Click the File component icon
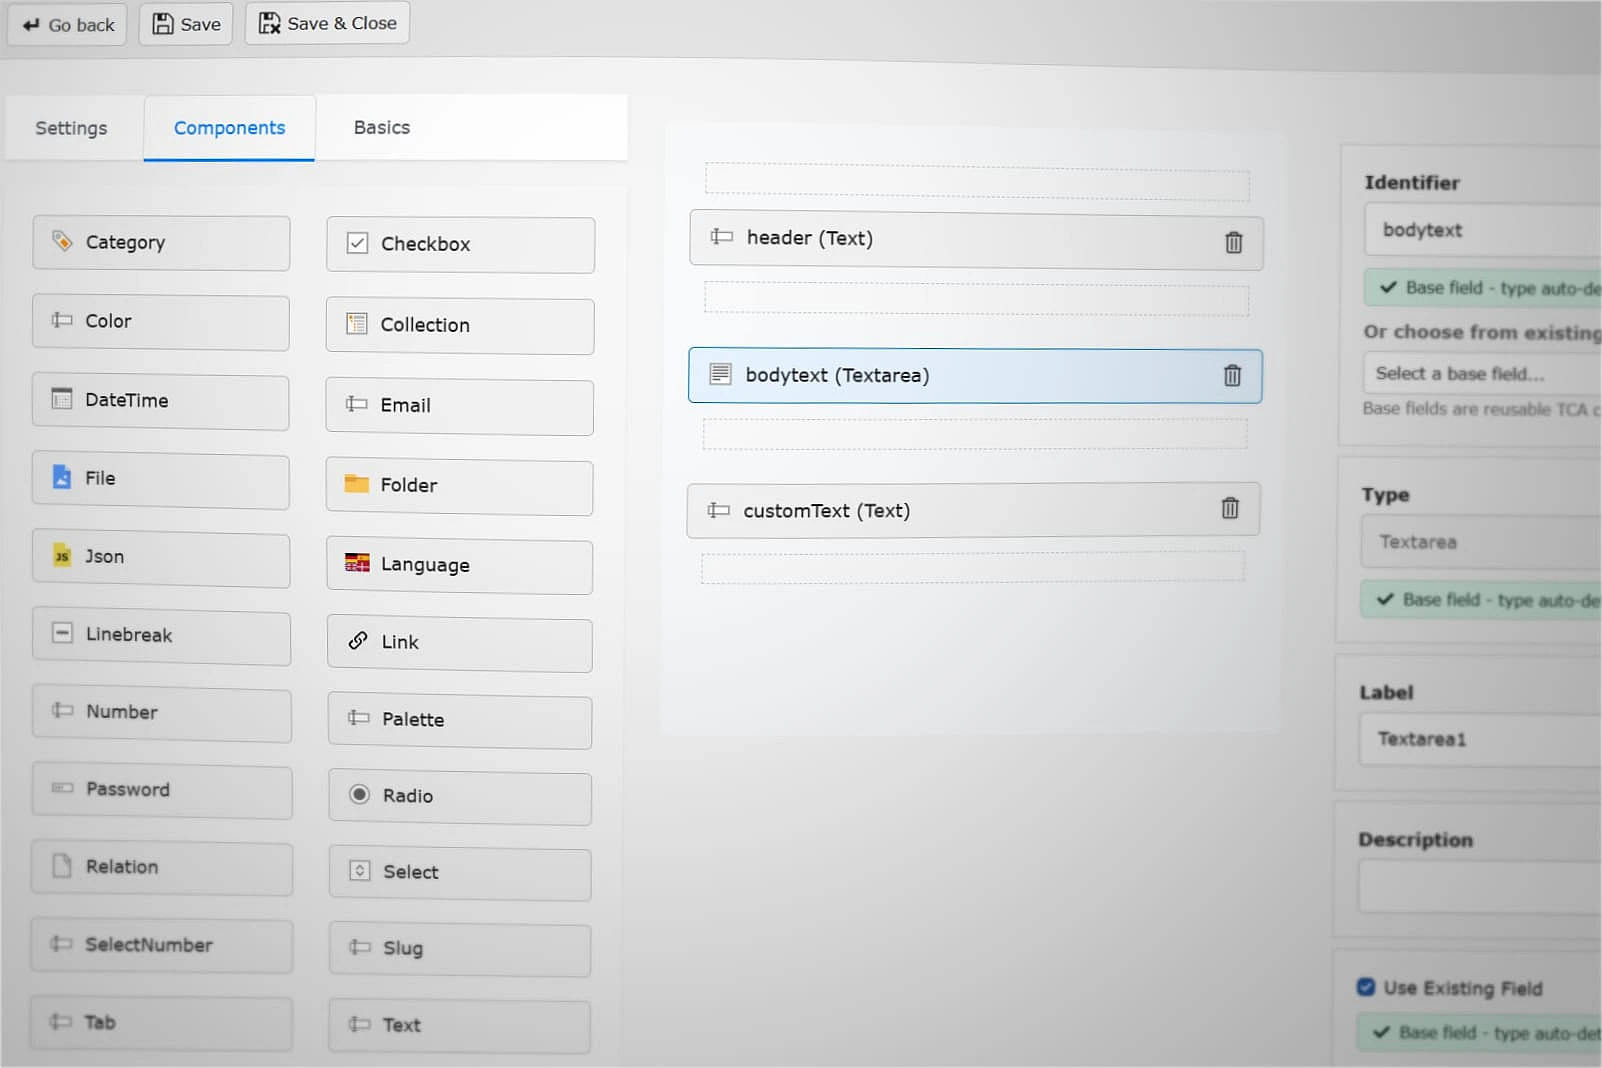Screen dimensions: 1602x1068 coord(62,477)
